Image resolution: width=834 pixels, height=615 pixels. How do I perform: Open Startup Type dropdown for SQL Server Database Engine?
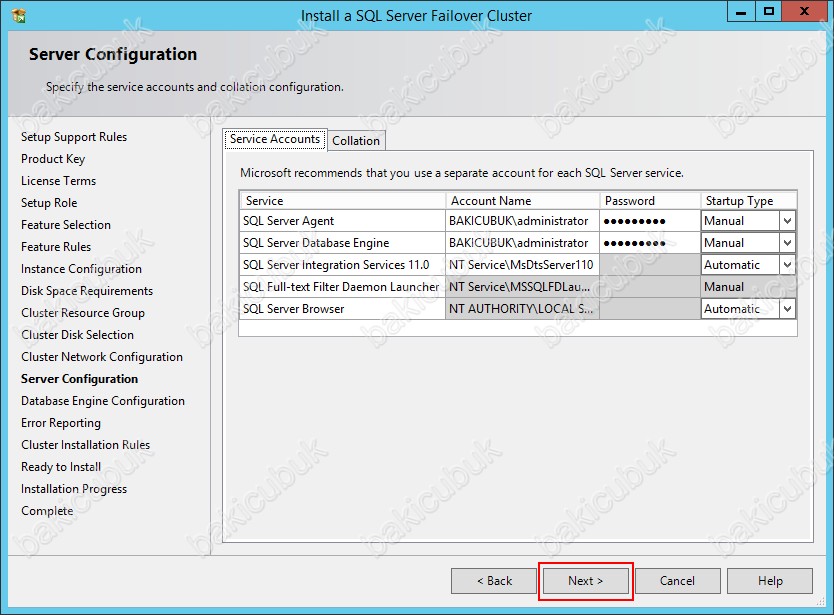pyautogui.click(x=787, y=243)
